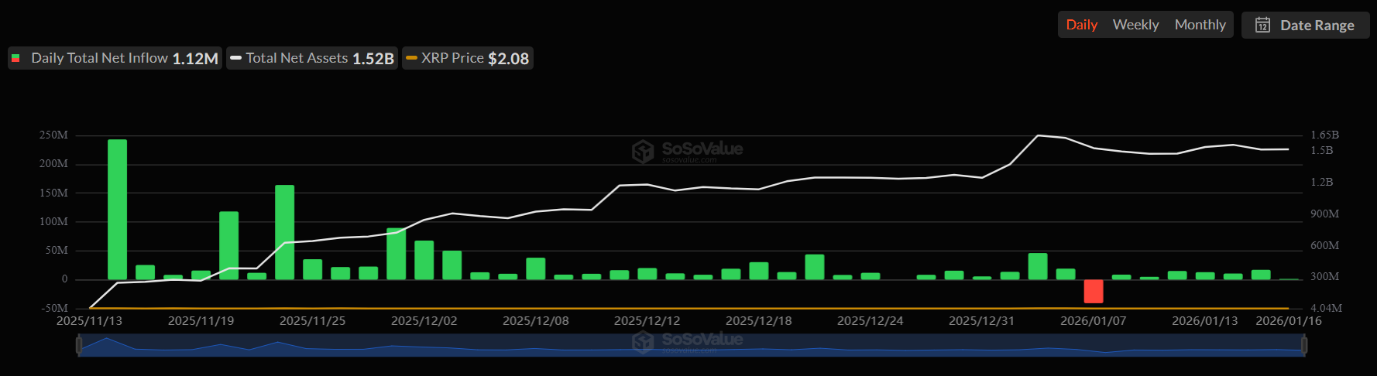Click the 200M left axis label
The height and width of the screenshot is (376, 1377).
(53, 164)
